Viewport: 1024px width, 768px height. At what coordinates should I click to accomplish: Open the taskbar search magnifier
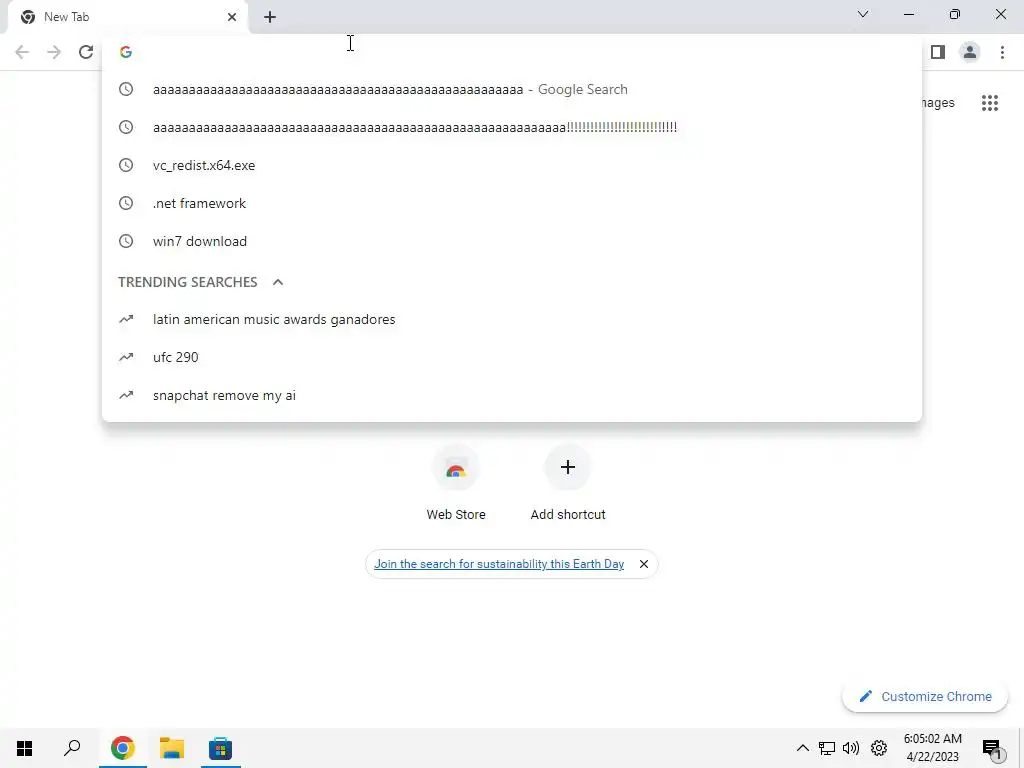72,748
